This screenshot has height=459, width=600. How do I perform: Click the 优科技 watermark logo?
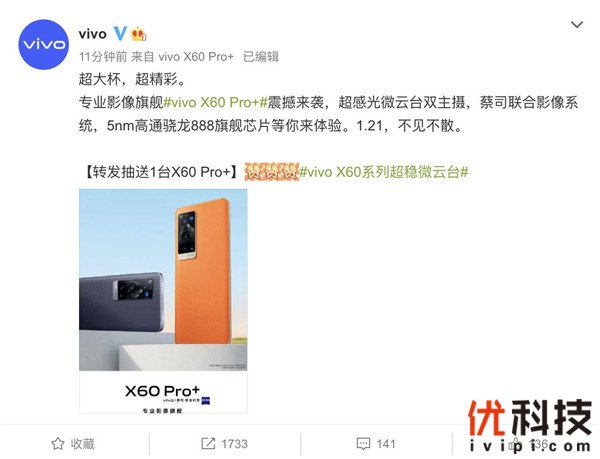pos(530,425)
